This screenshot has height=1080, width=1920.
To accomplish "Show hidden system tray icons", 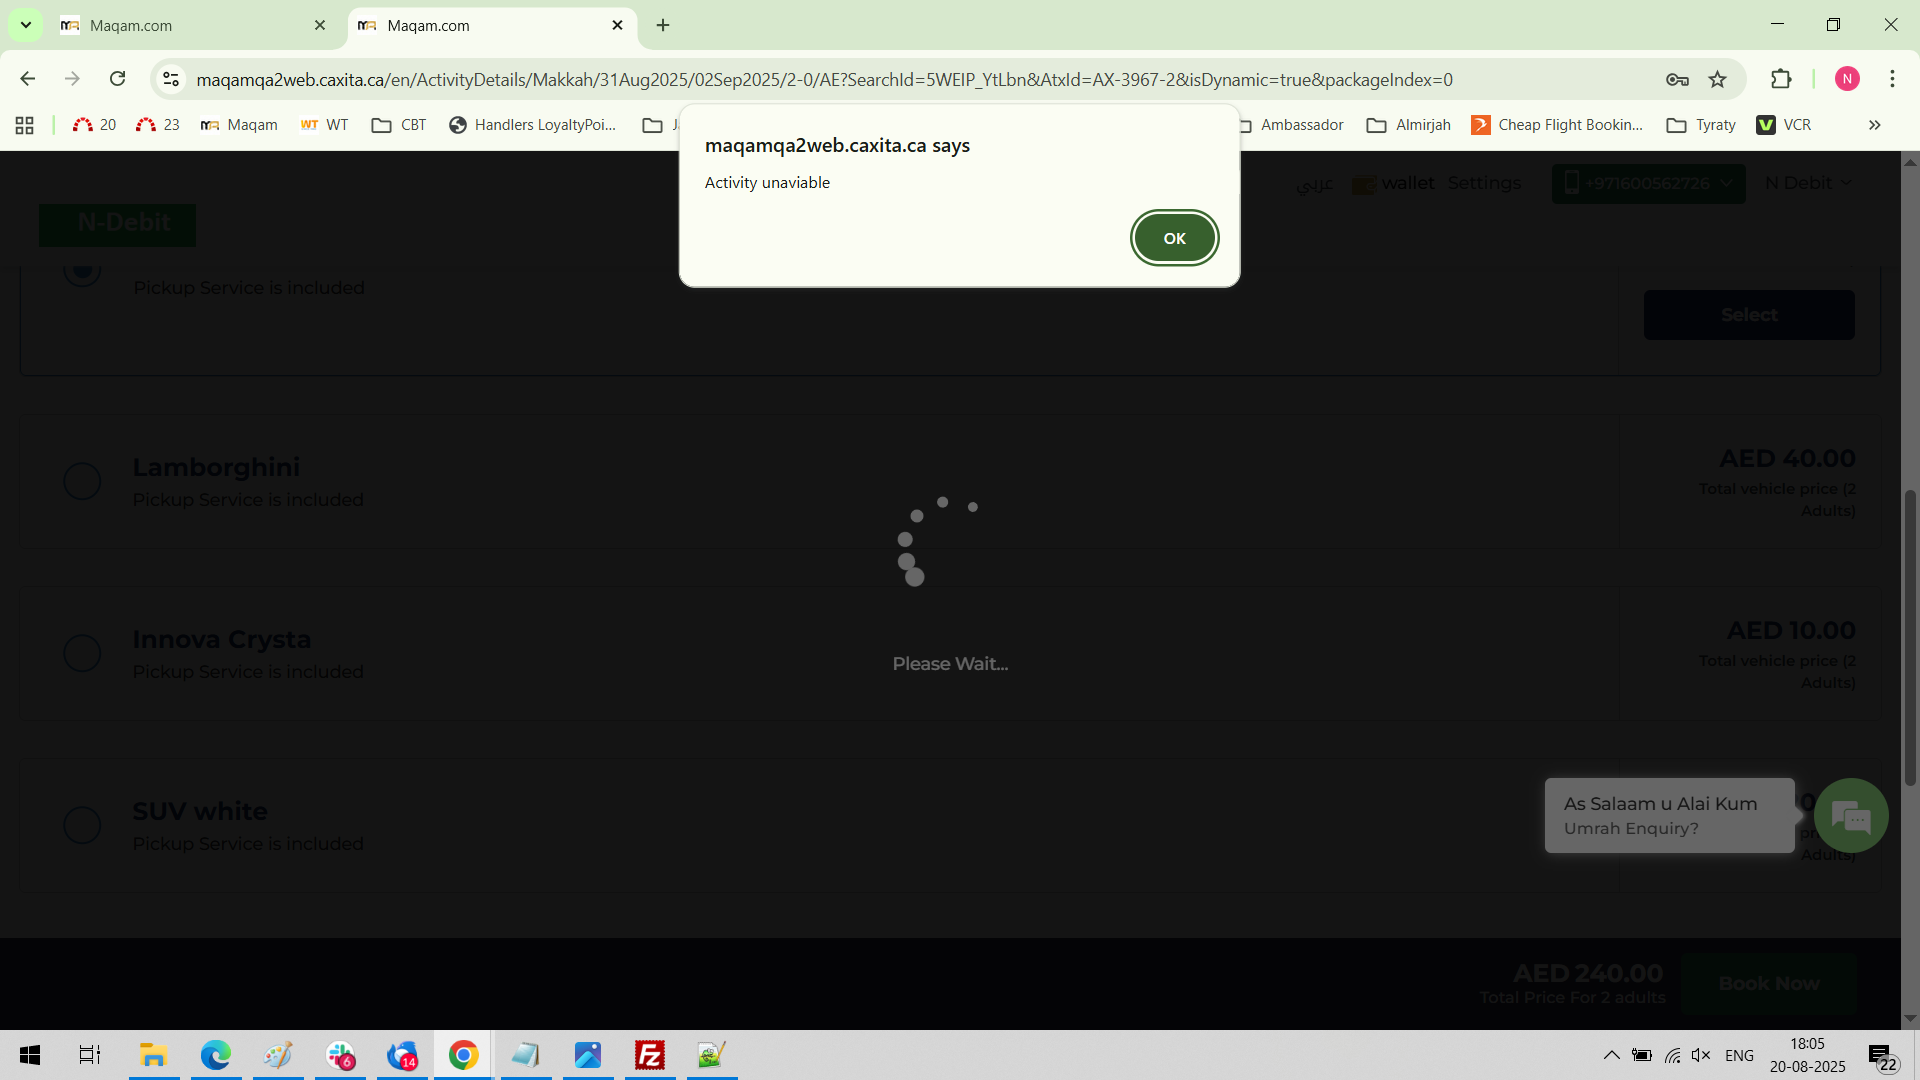I will [1611, 1055].
